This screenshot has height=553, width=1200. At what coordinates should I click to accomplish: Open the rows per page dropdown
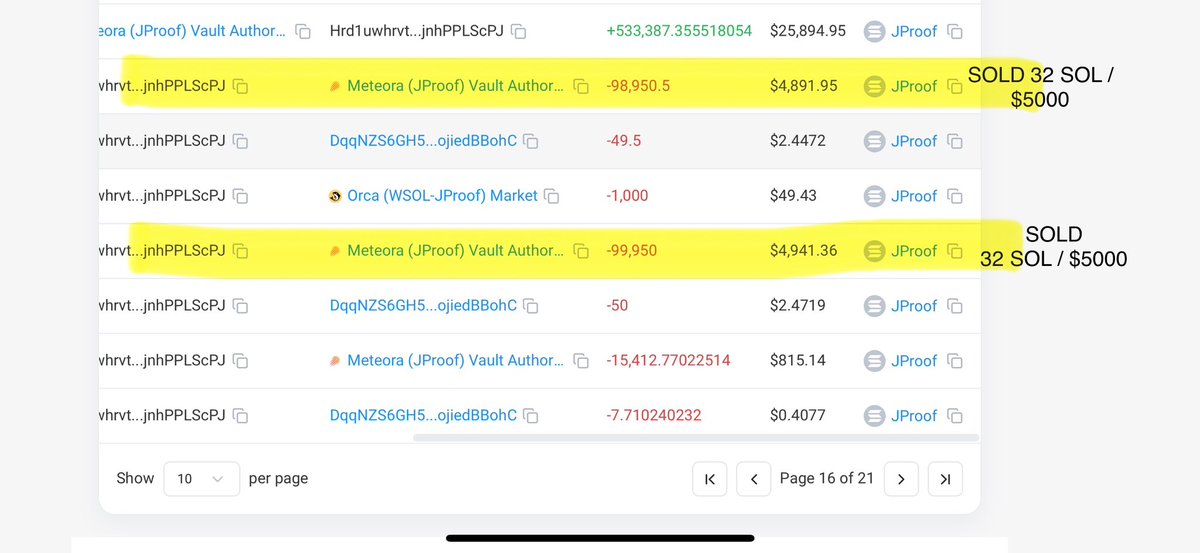(x=201, y=479)
